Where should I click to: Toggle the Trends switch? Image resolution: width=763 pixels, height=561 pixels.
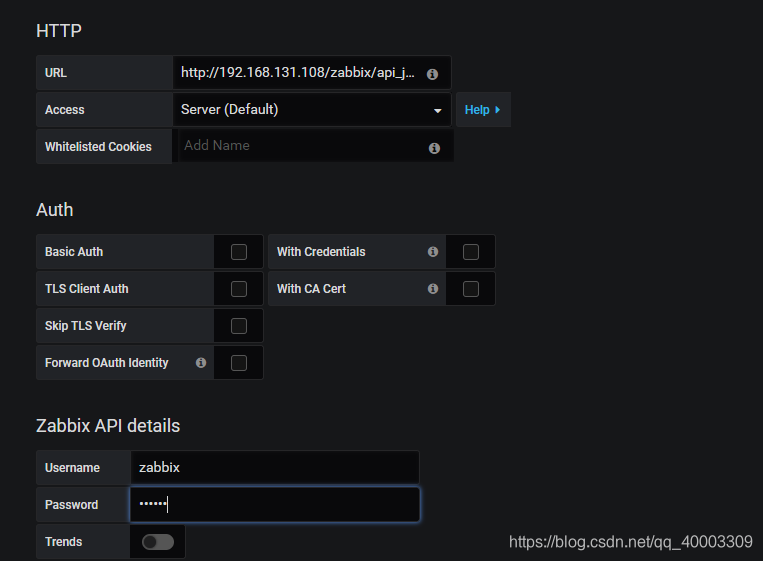(x=158, y=542)
